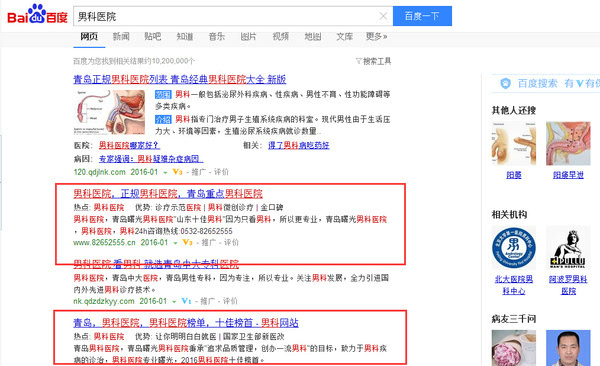
Task: Clear search box with X icon
Action: click(x=383, y=16)
